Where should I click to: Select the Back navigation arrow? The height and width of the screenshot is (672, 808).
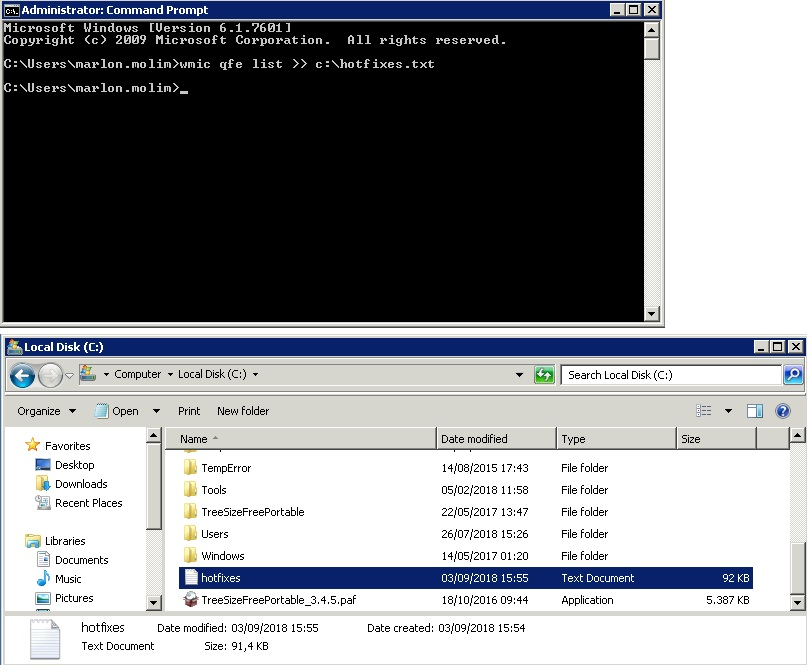pyautogui.click(x=22, y=375)
